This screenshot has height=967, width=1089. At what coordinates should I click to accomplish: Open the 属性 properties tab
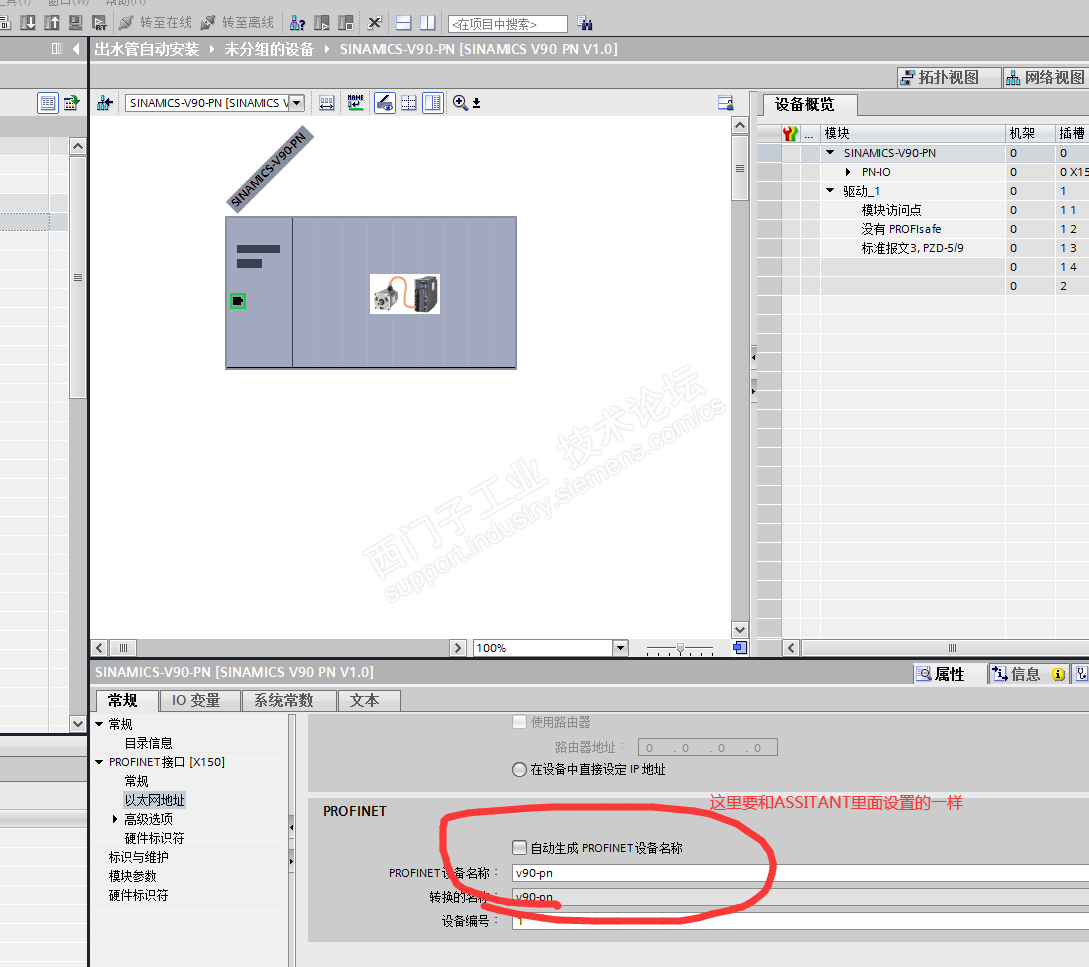tap(949, 674)
